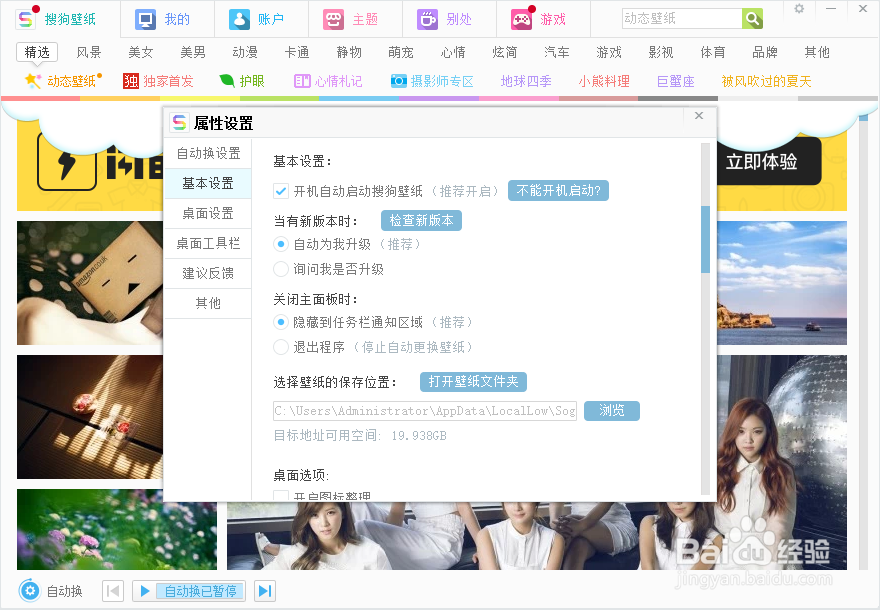
Task: Select 精选 category tab
Action: click(x=37, y=52)
